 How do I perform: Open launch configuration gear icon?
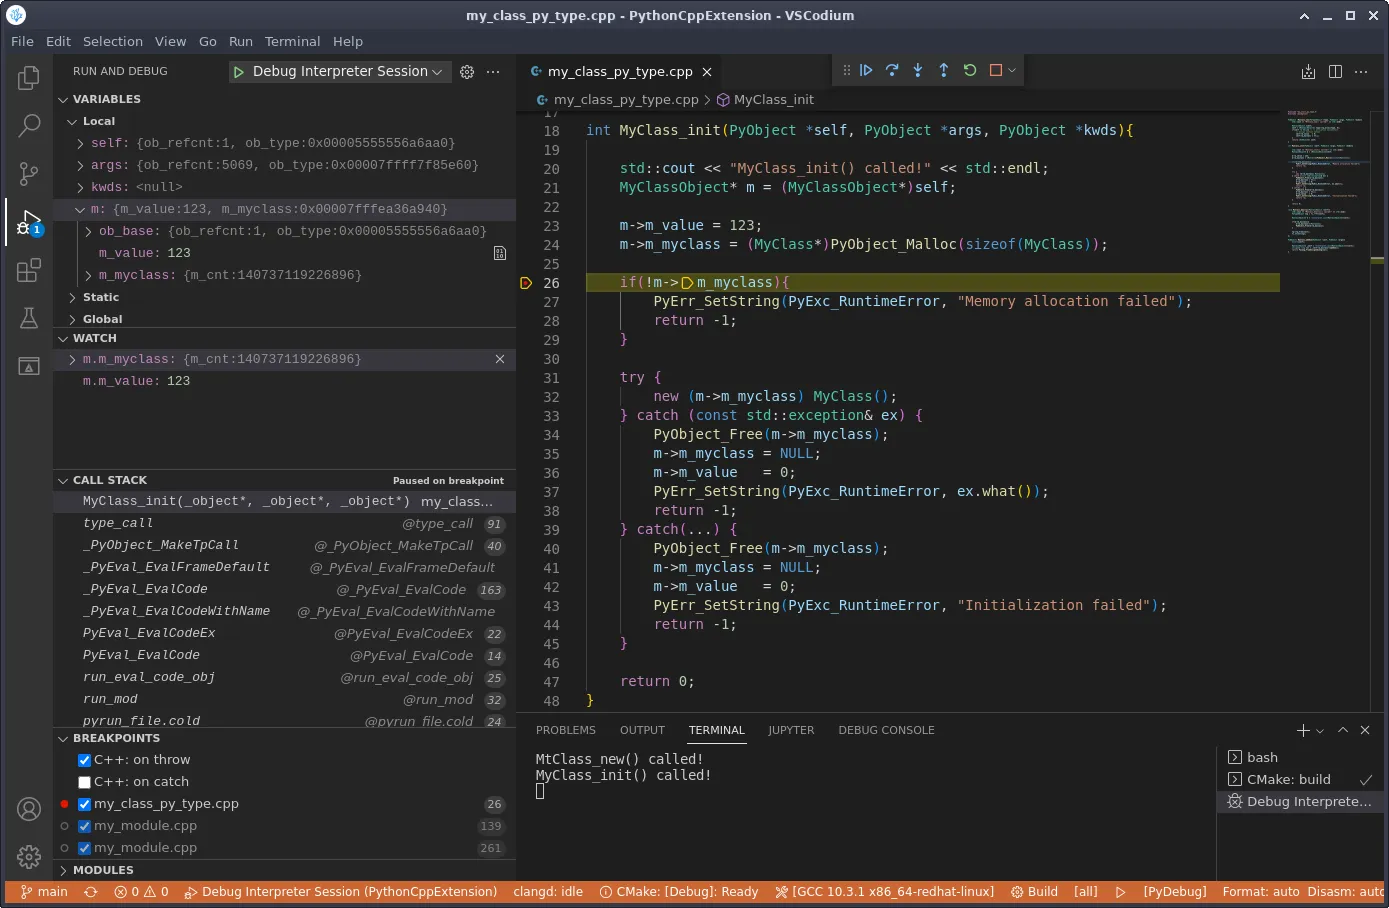click(x=467, y=72)
